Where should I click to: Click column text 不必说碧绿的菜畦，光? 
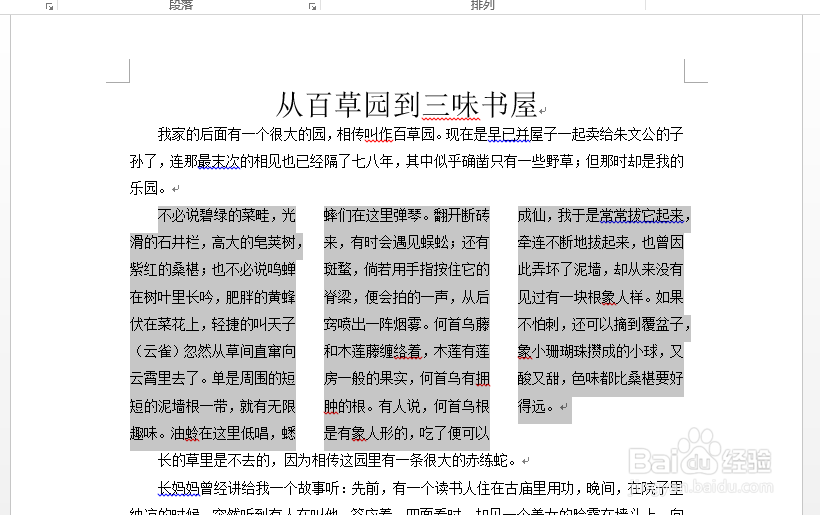click(x=226, y=215)
